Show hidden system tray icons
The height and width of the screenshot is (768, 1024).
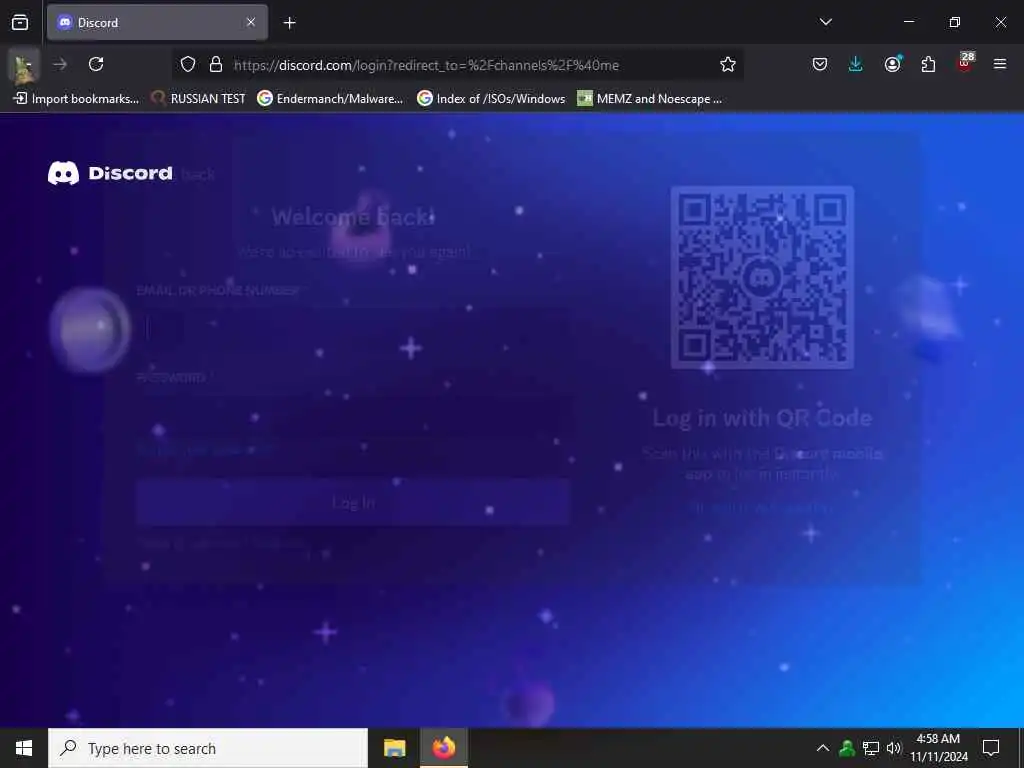823,748
